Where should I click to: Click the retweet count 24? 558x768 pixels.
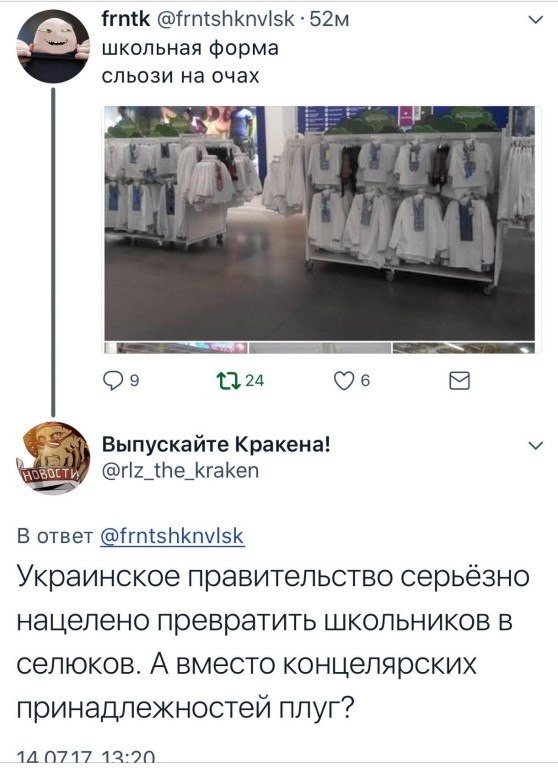(254, 381)
